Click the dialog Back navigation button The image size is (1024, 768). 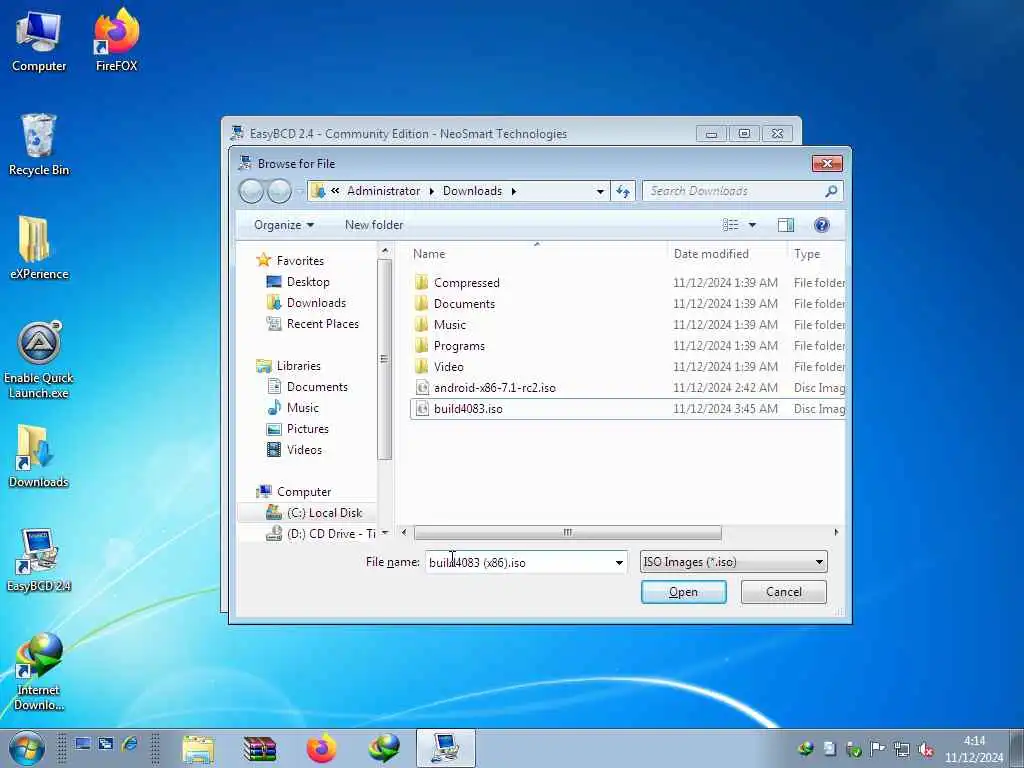[x=251, y=191]
